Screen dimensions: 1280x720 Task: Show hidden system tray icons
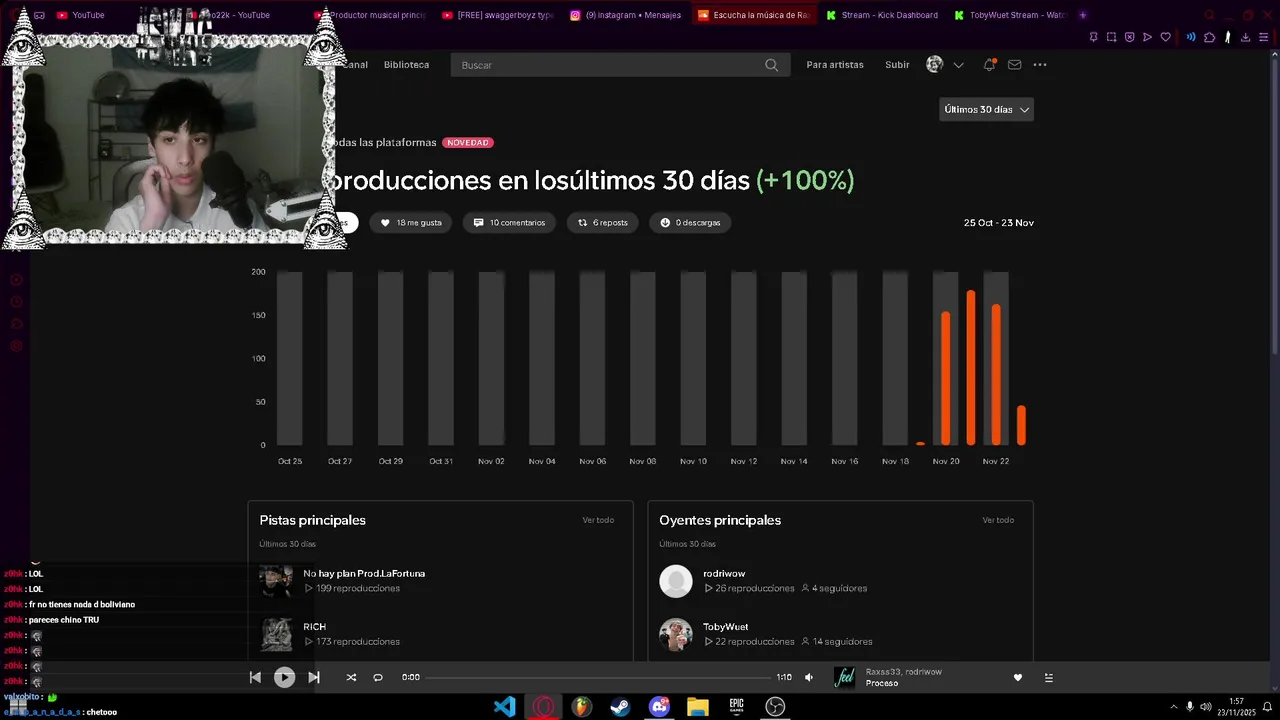point(1173,707)
